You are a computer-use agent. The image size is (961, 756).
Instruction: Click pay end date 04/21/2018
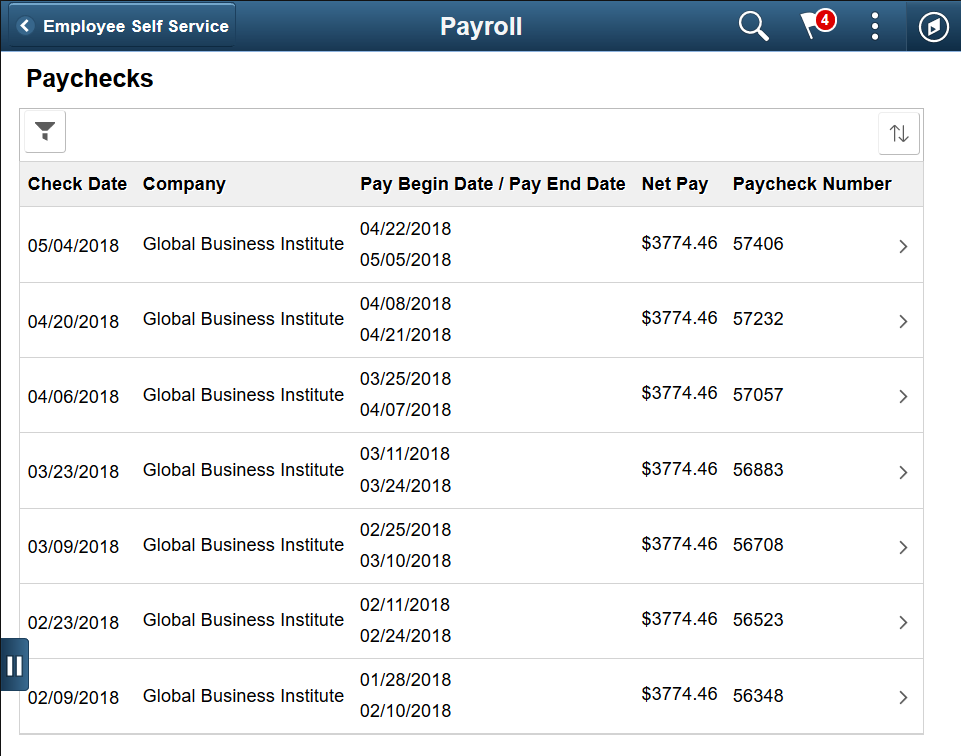(x=406, y=335)
